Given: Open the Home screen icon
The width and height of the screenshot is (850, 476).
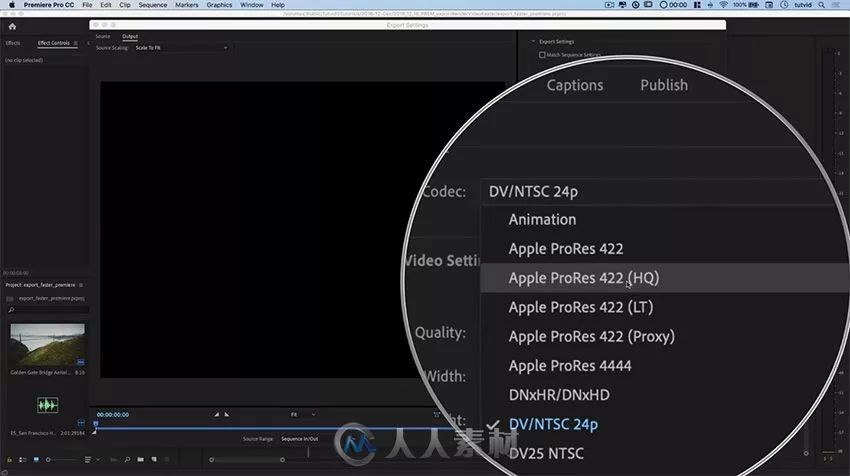Looking at the screenshot, I should tap(12, 27).
